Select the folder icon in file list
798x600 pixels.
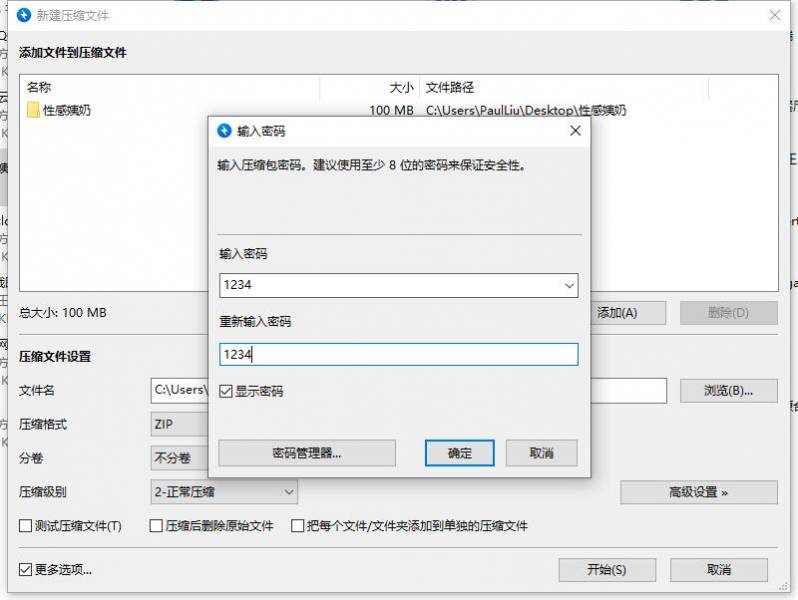coord(33,110)
